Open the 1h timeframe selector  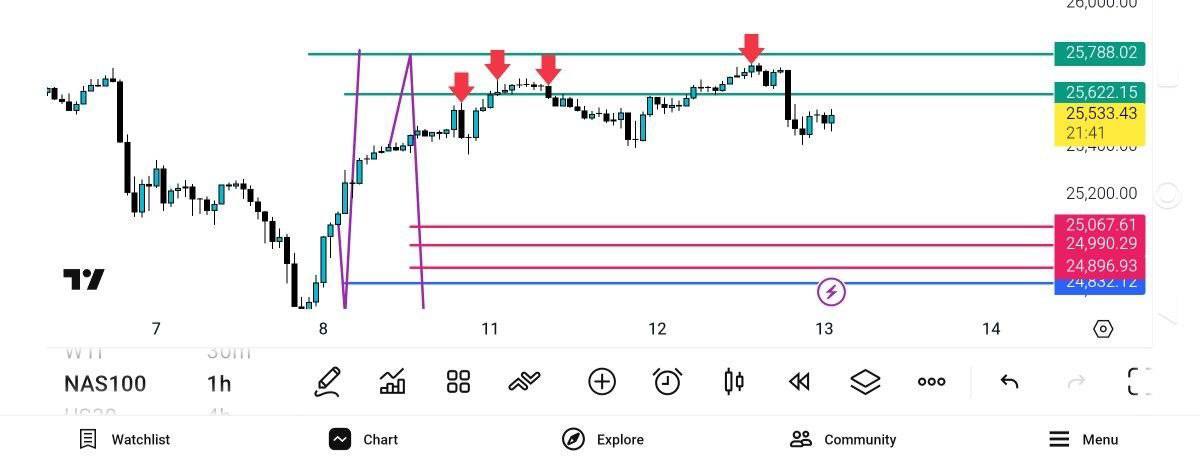(219, 384)
